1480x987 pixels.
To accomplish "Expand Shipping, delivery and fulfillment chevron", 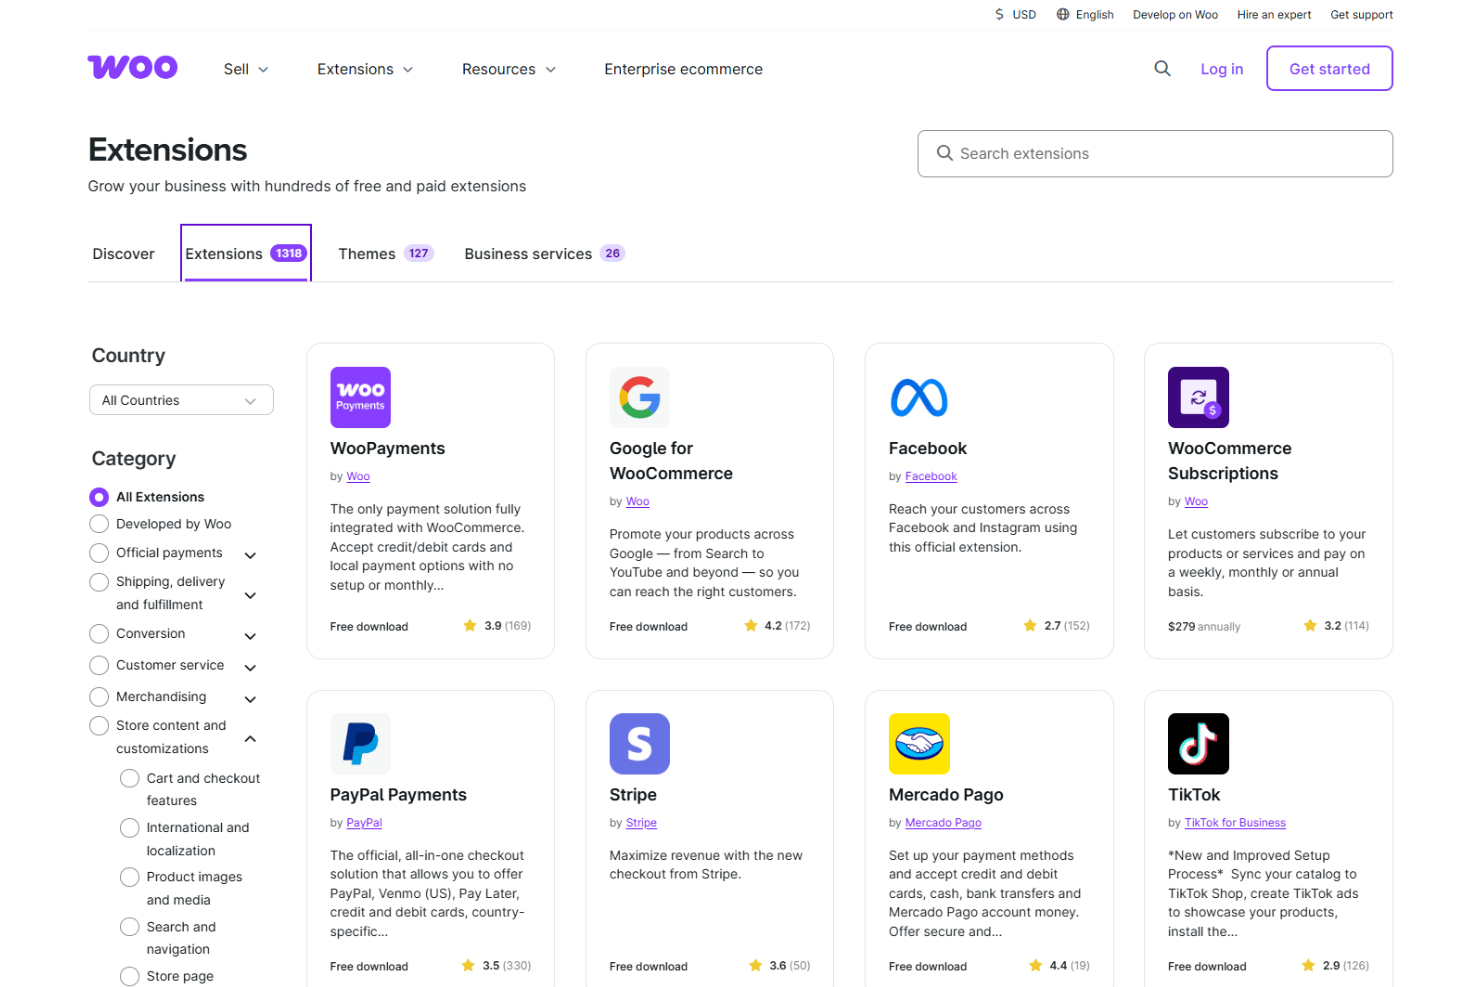I will click(x=251, y=595).
